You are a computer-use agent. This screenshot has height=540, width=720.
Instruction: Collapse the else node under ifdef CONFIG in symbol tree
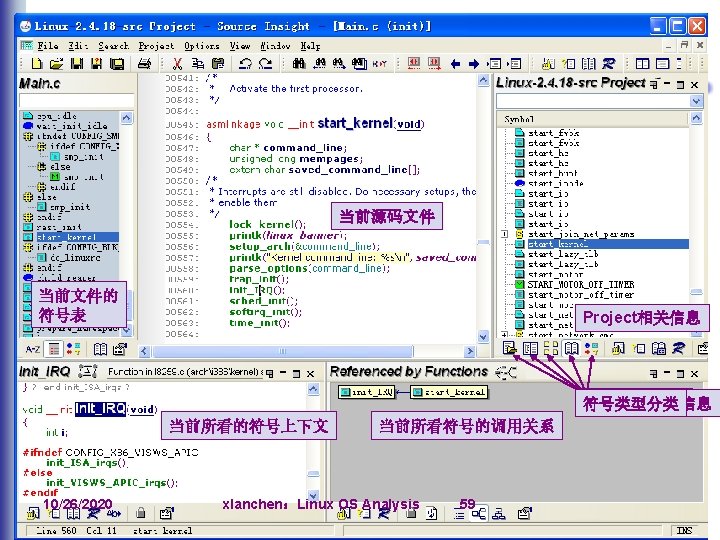41,167
